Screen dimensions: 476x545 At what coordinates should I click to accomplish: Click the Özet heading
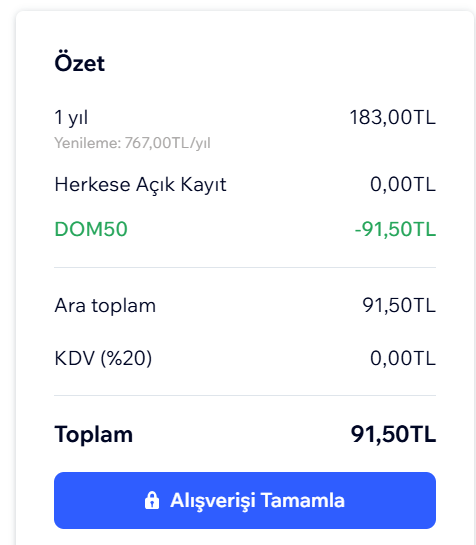tap(80, 63)
